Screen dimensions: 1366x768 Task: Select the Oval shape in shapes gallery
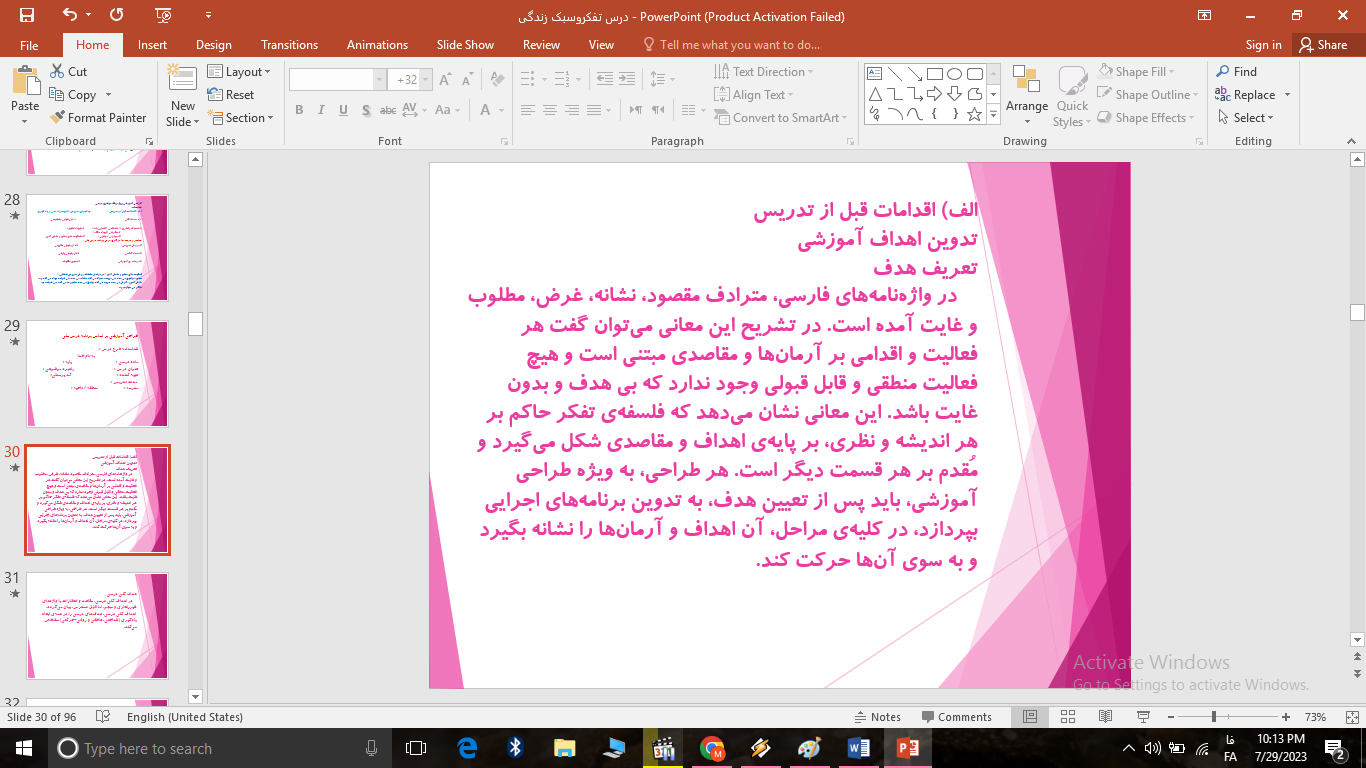[x=955, y=74]
